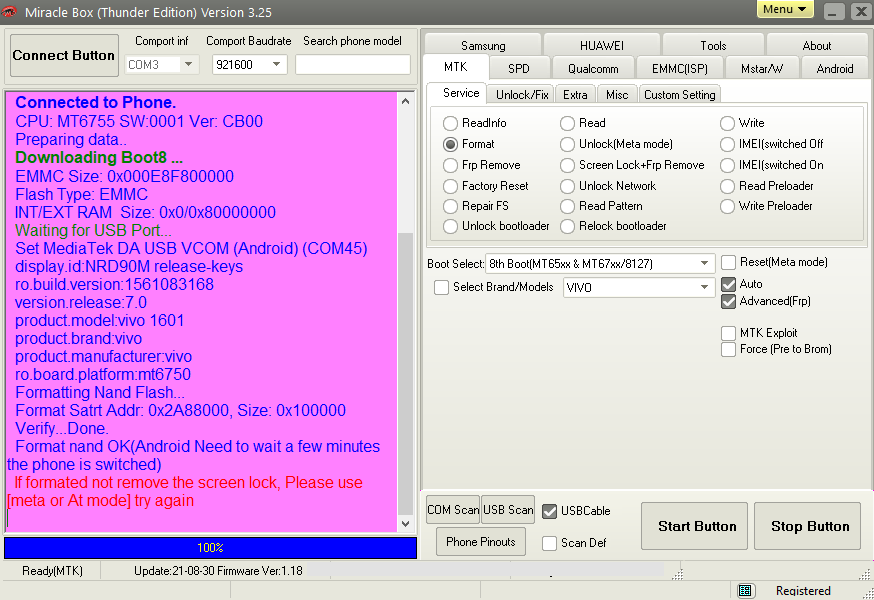
Task: Select the SPD tab
Action: coord(518,69)
